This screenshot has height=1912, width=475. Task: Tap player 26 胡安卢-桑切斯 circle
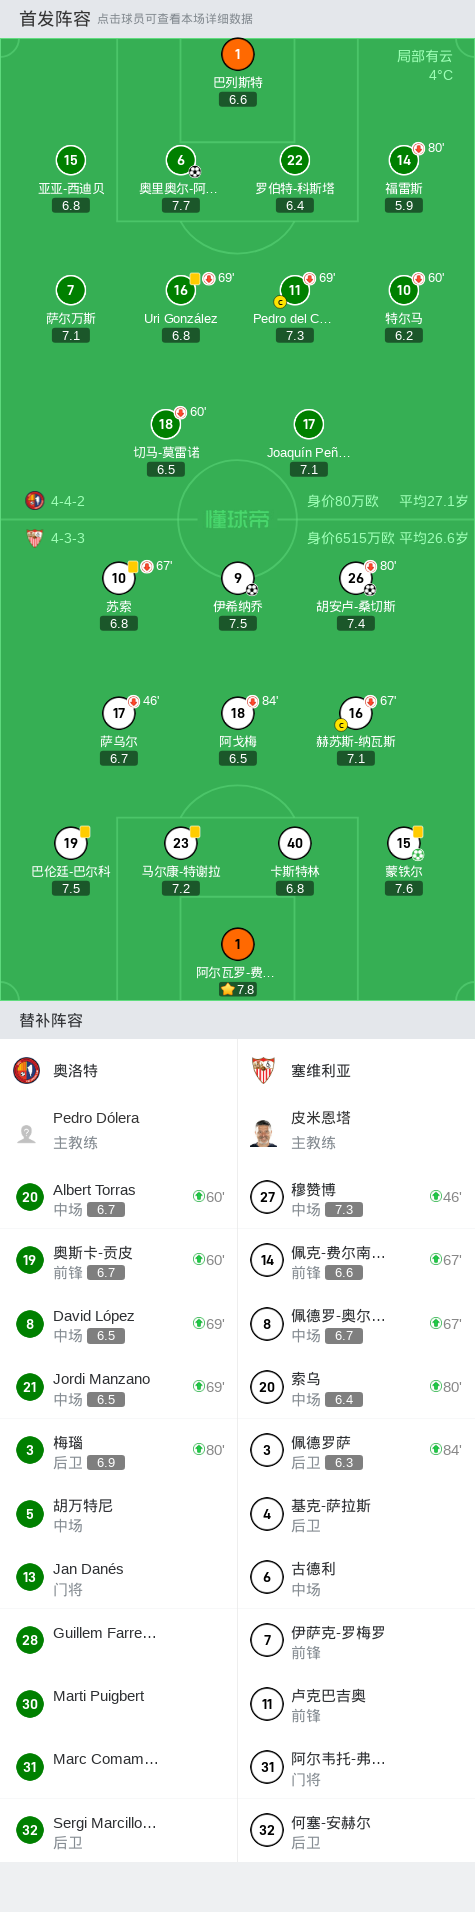356,578
